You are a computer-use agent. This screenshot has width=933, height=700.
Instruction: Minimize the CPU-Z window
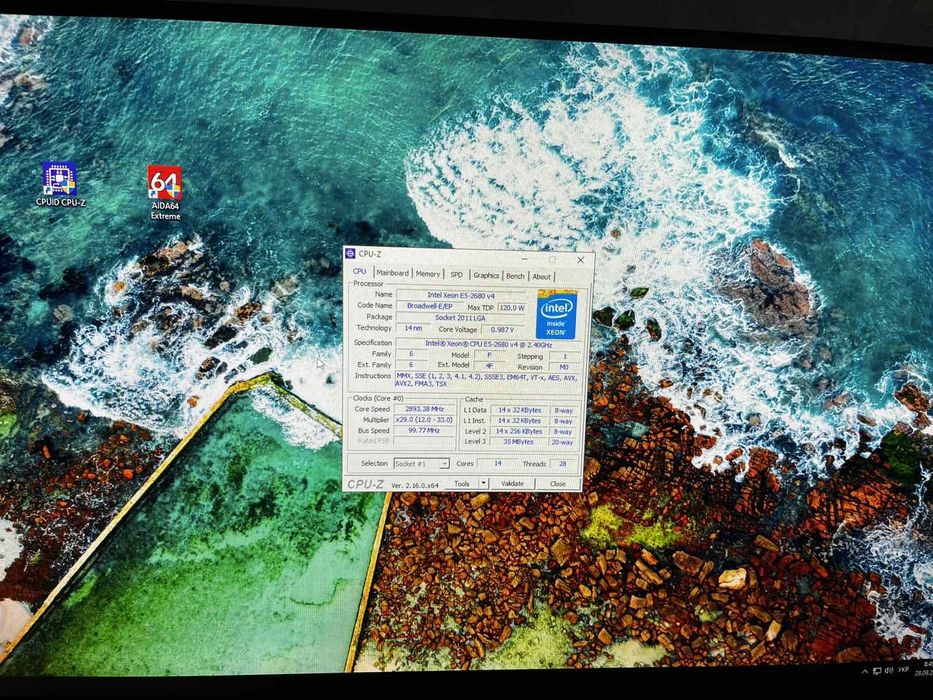(x=524, y=259)
